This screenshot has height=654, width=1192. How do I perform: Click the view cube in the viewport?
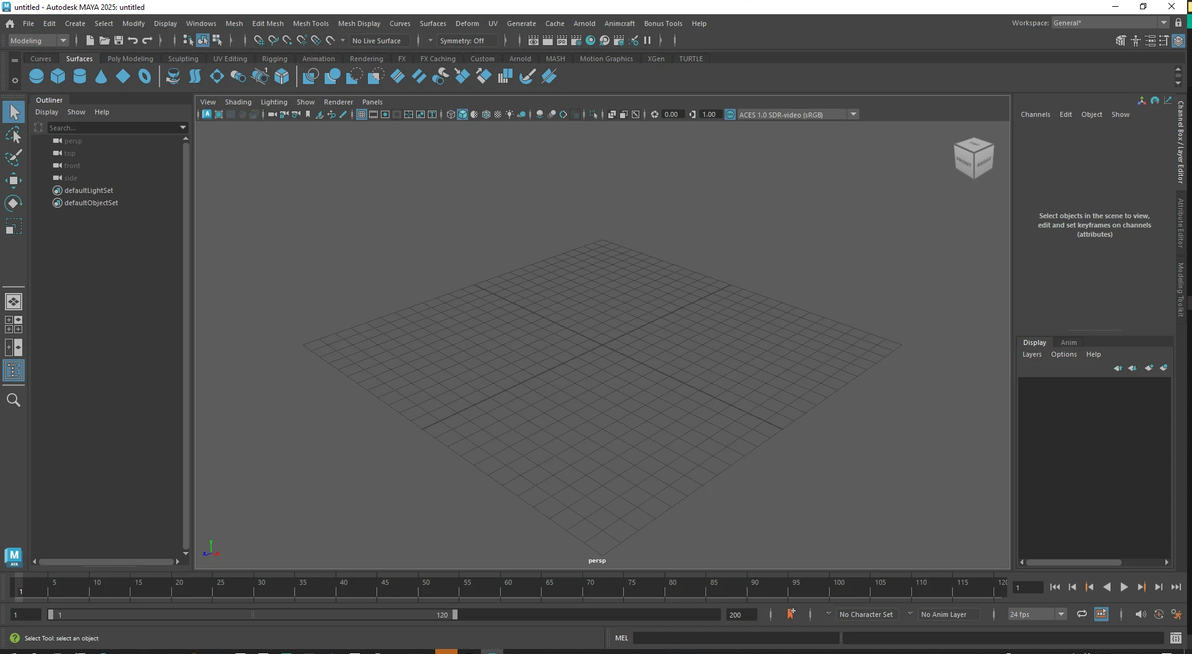click(973, 158)
